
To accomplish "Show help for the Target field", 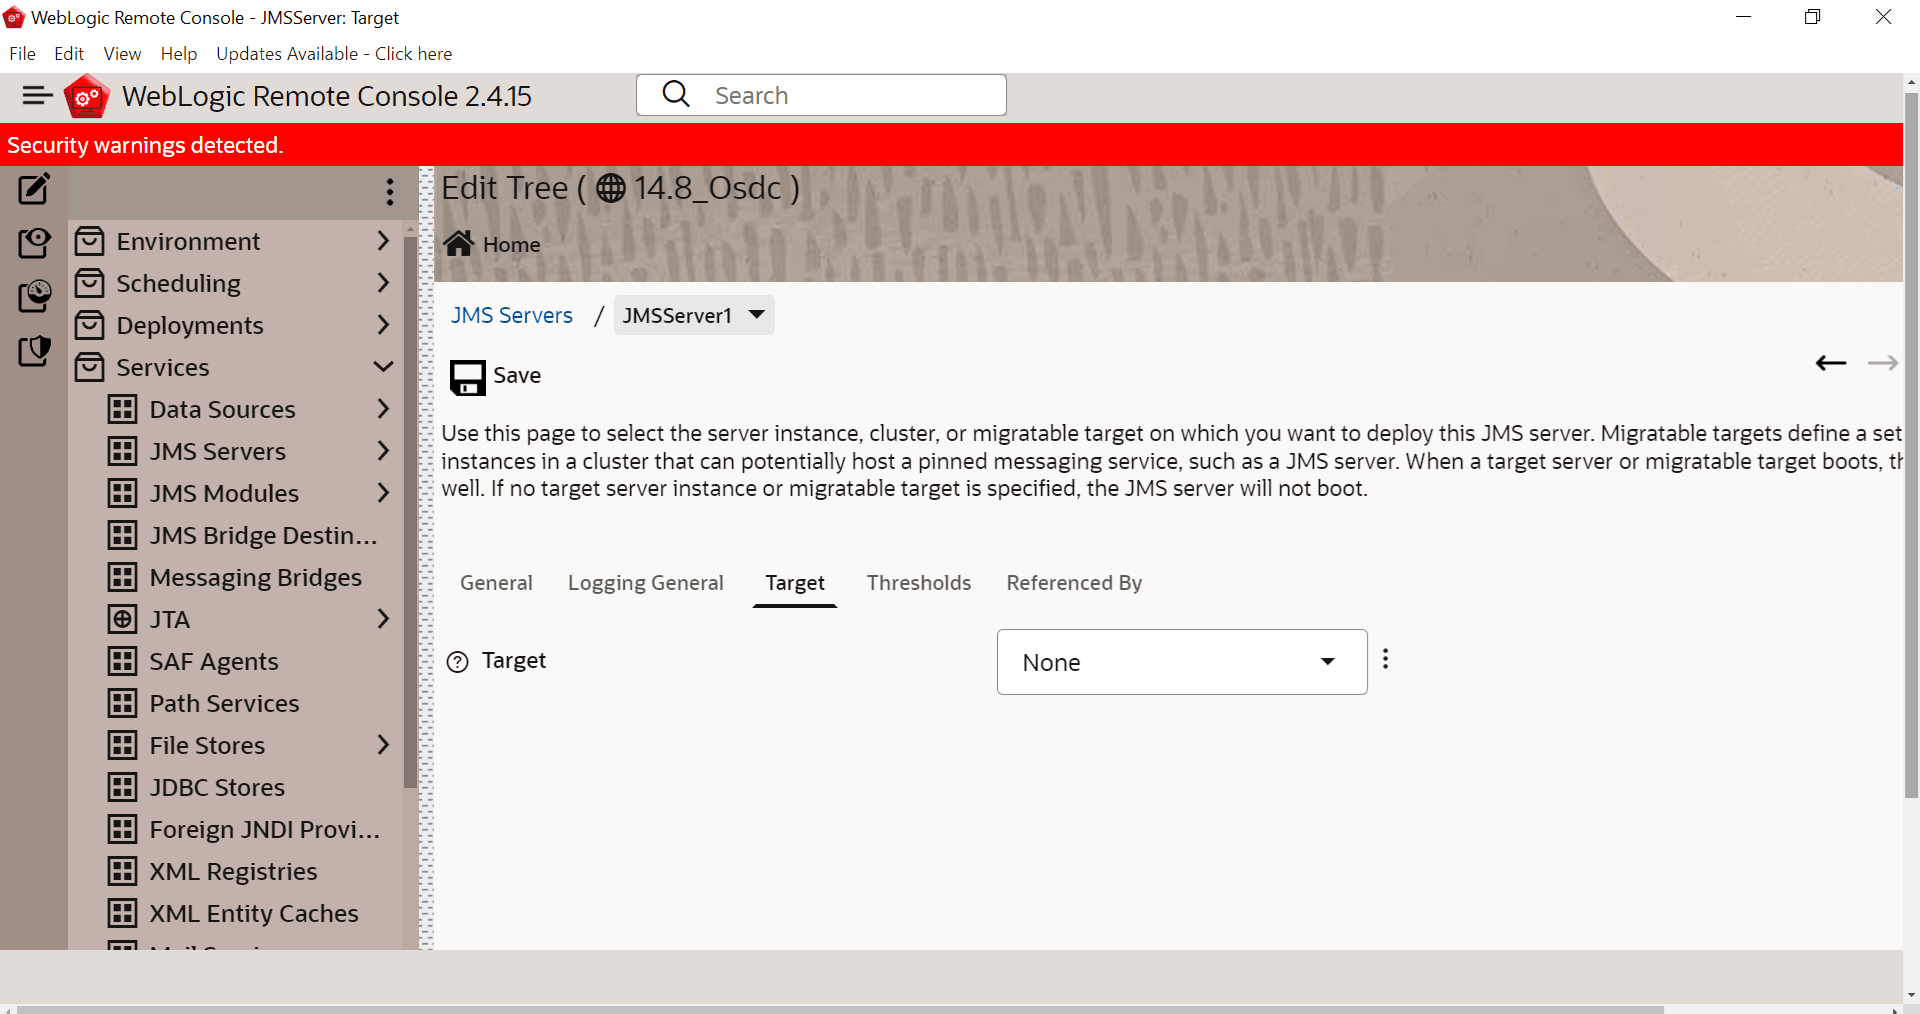I will [x=457, y=662].
